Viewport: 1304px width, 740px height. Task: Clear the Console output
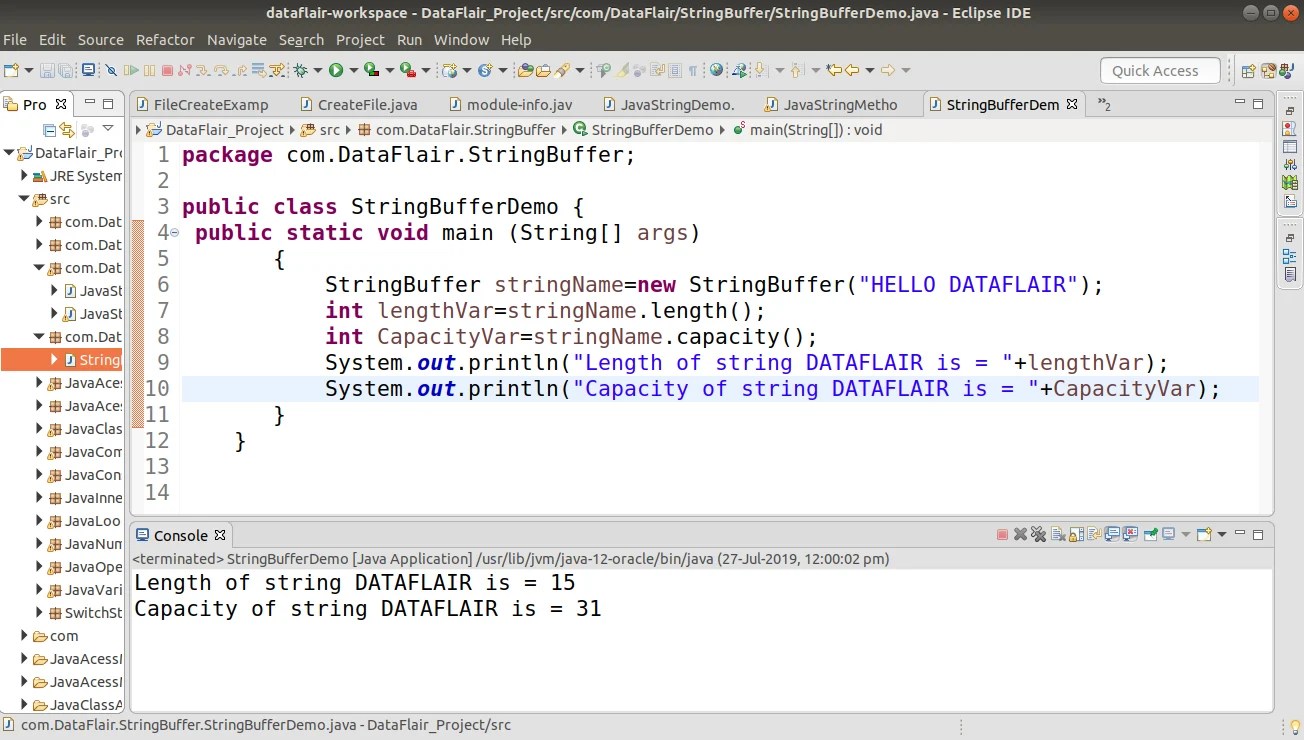[1058, 534]
